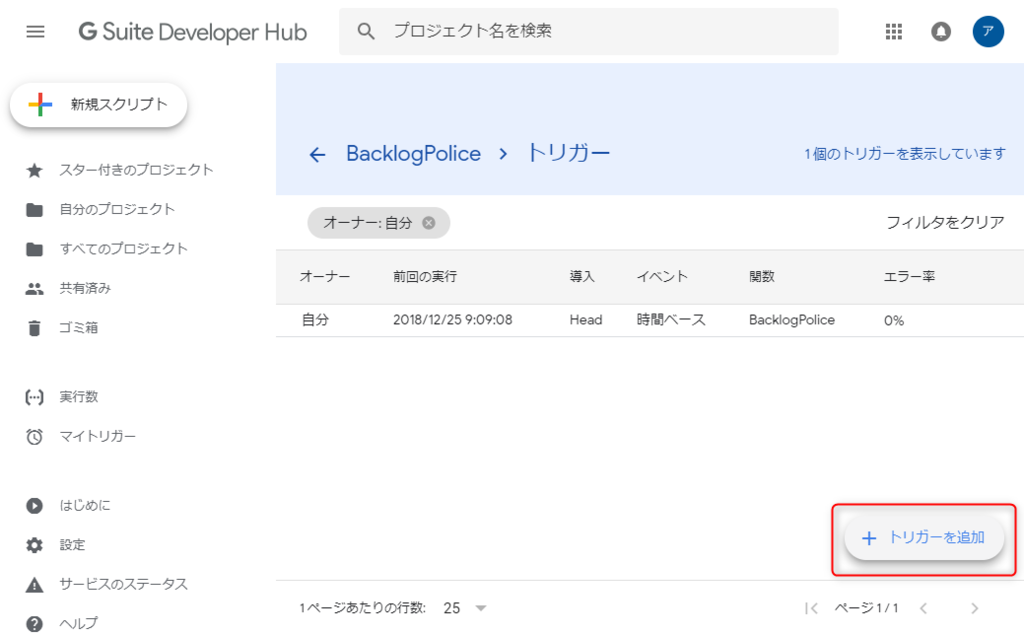
Task: Open 共有済み in sidebar
Action: click(85, 288)
